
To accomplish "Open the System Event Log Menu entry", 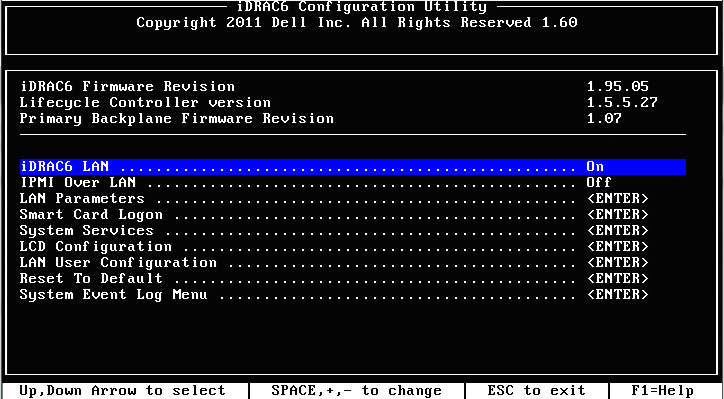I will [114, 295].
